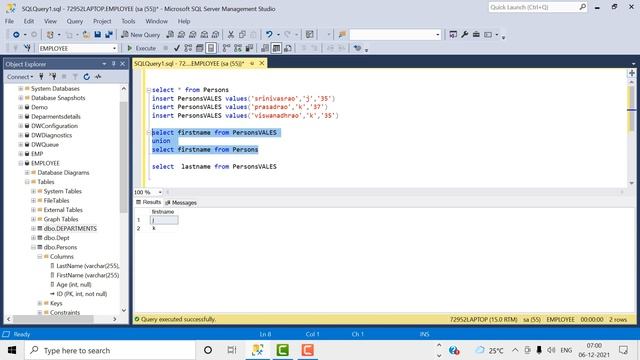Viewport: 640px width, 360px height.
Task: Switch to the Messages tab
Action: click(x=181, y=202)
